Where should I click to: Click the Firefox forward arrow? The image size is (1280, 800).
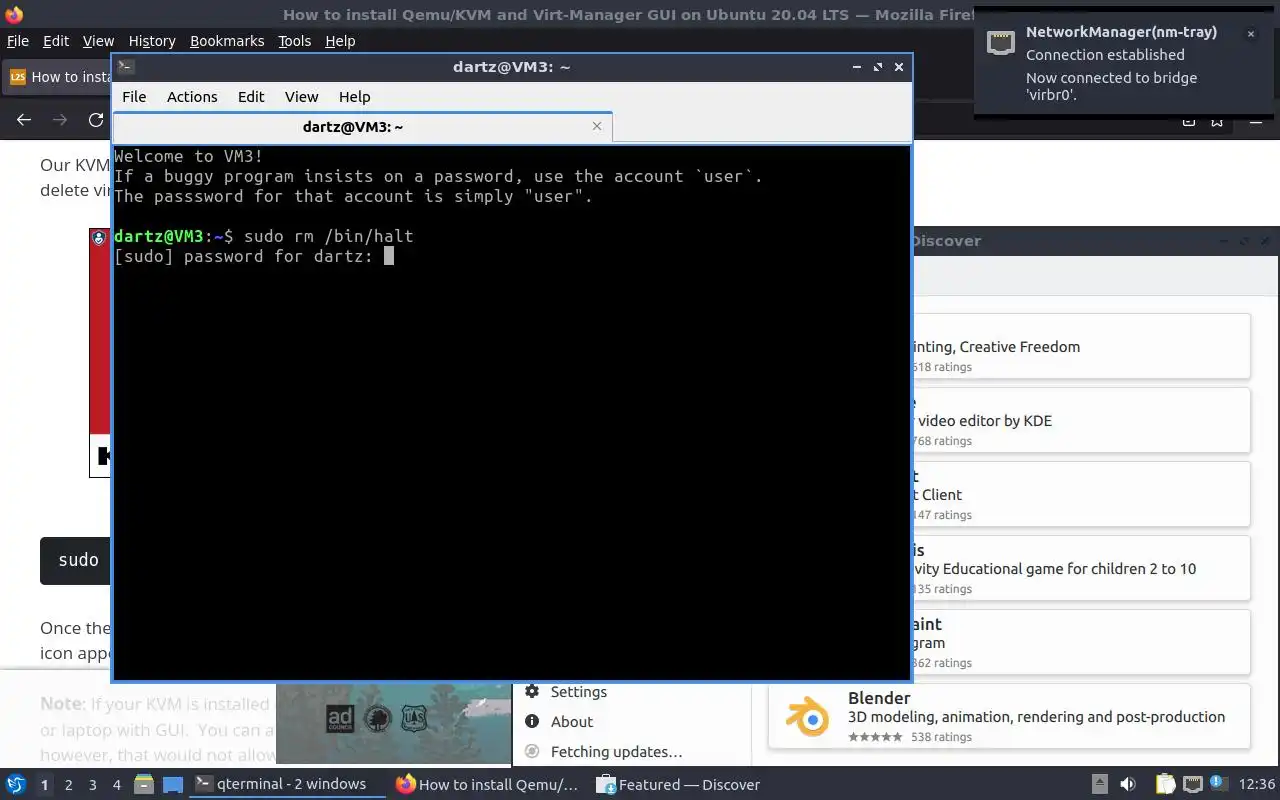60,120
